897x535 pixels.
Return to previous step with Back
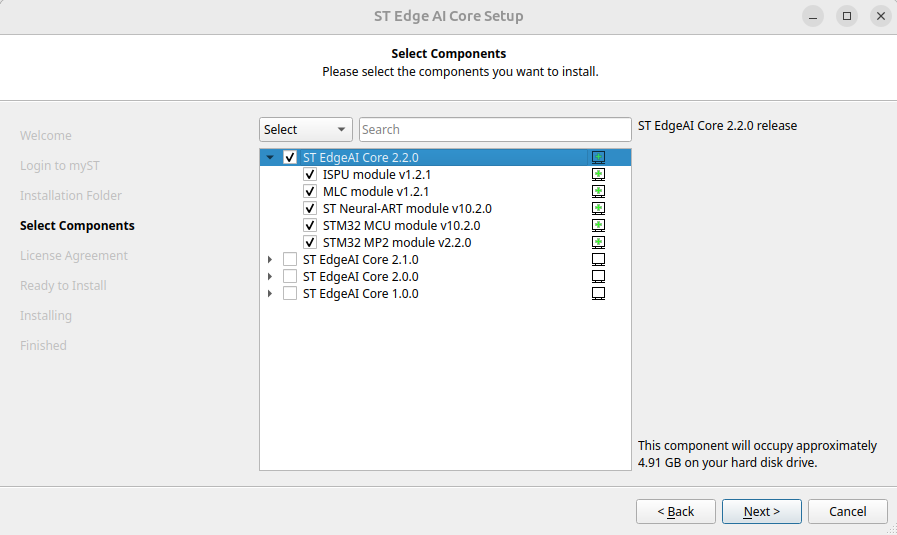(676, 512)
